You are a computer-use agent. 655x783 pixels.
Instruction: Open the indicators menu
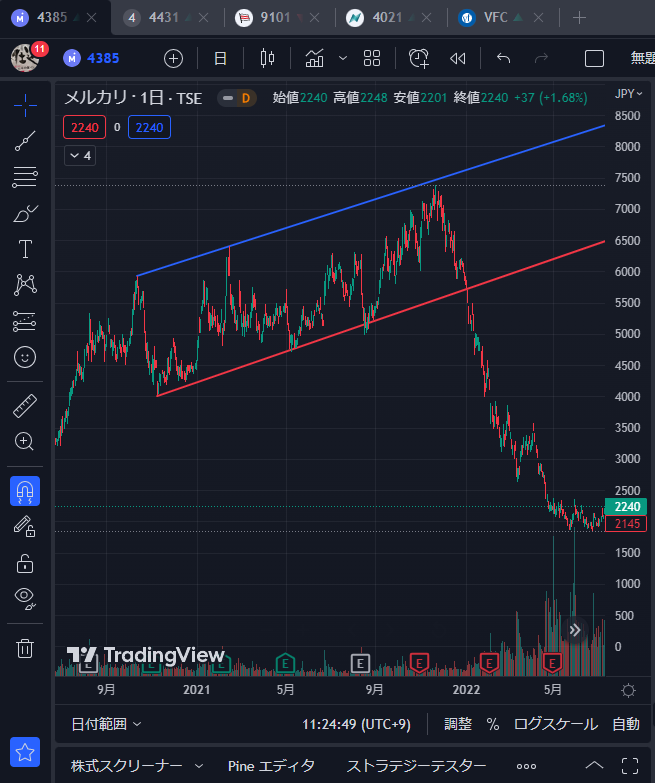pos(314,58)
